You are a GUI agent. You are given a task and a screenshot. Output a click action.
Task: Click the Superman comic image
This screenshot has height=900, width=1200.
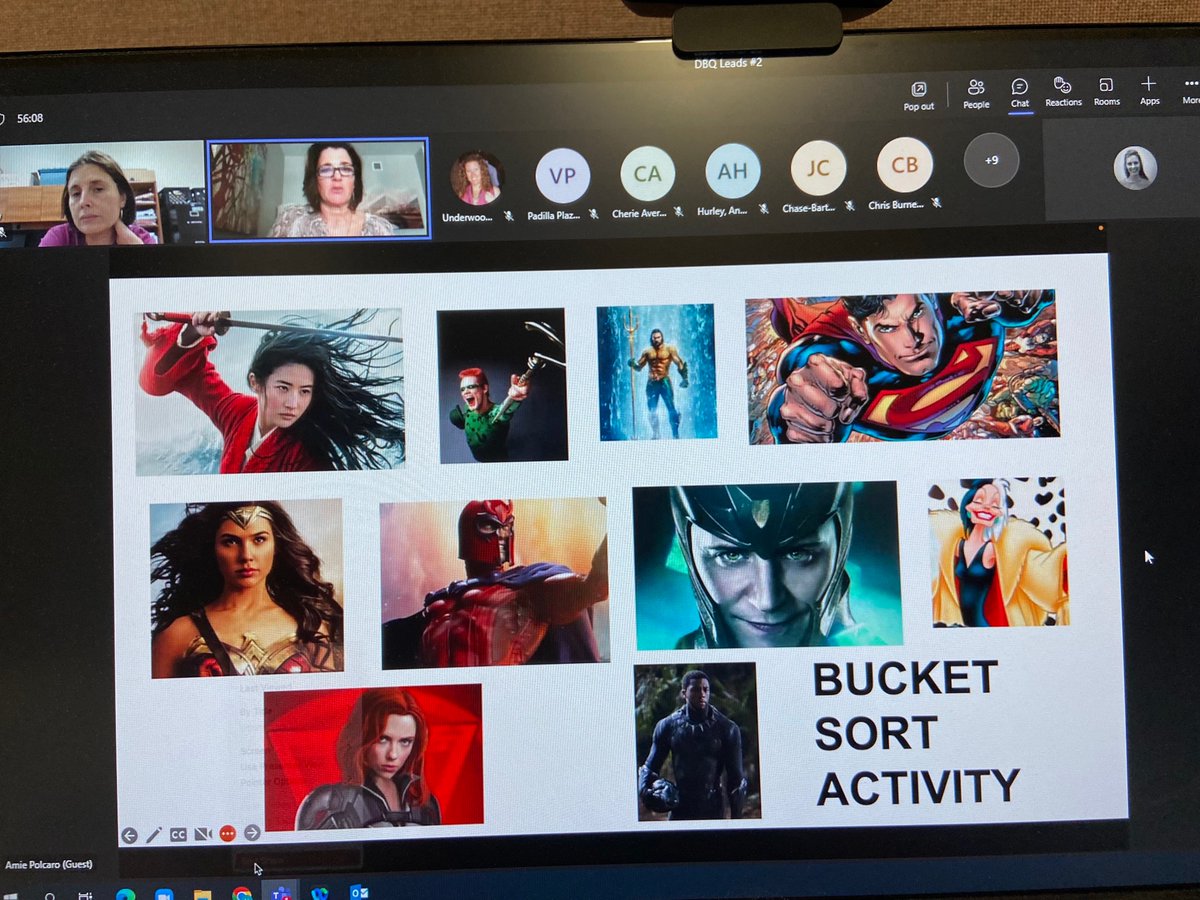[902, 366]
